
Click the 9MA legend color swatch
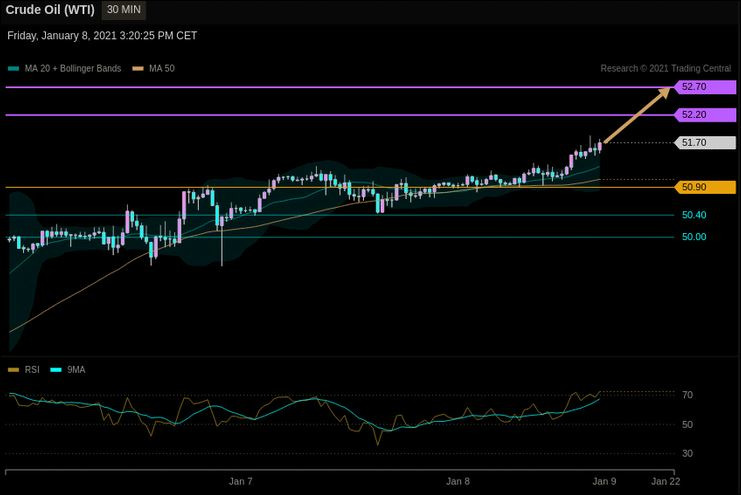click(56, 370)
